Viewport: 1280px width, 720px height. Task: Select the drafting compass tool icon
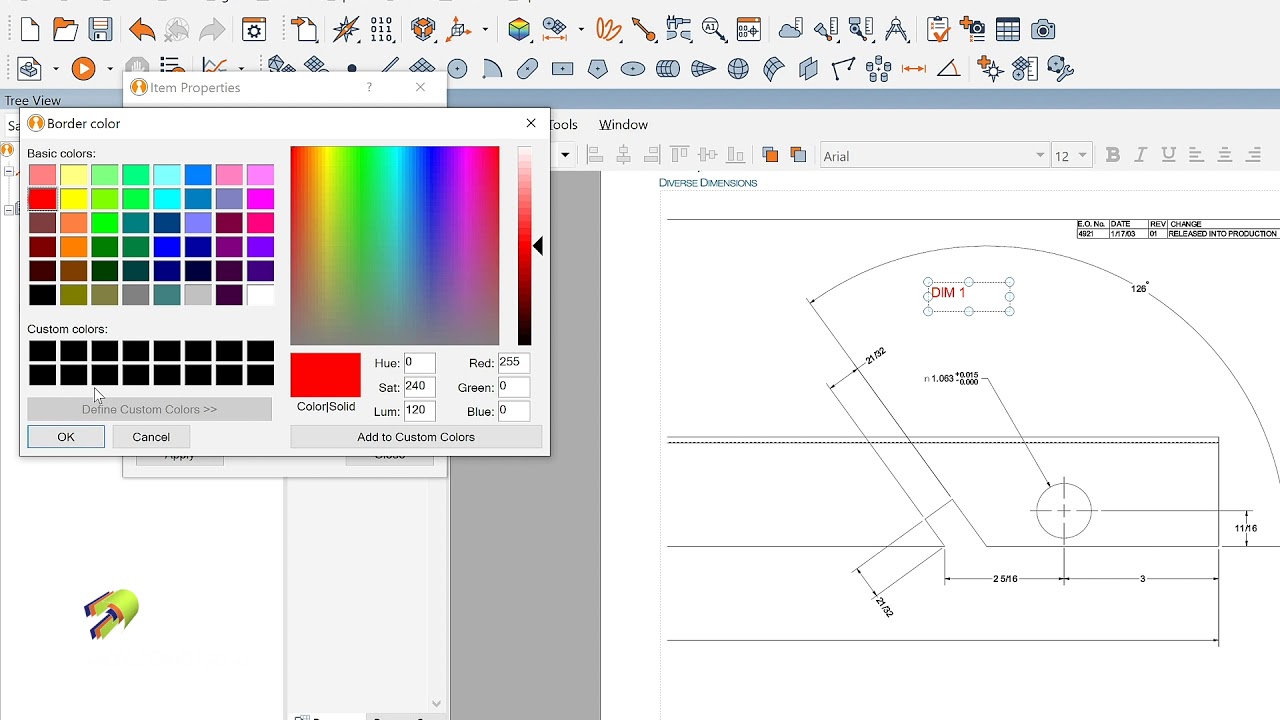pyautogui.click(x=896, y=30)
